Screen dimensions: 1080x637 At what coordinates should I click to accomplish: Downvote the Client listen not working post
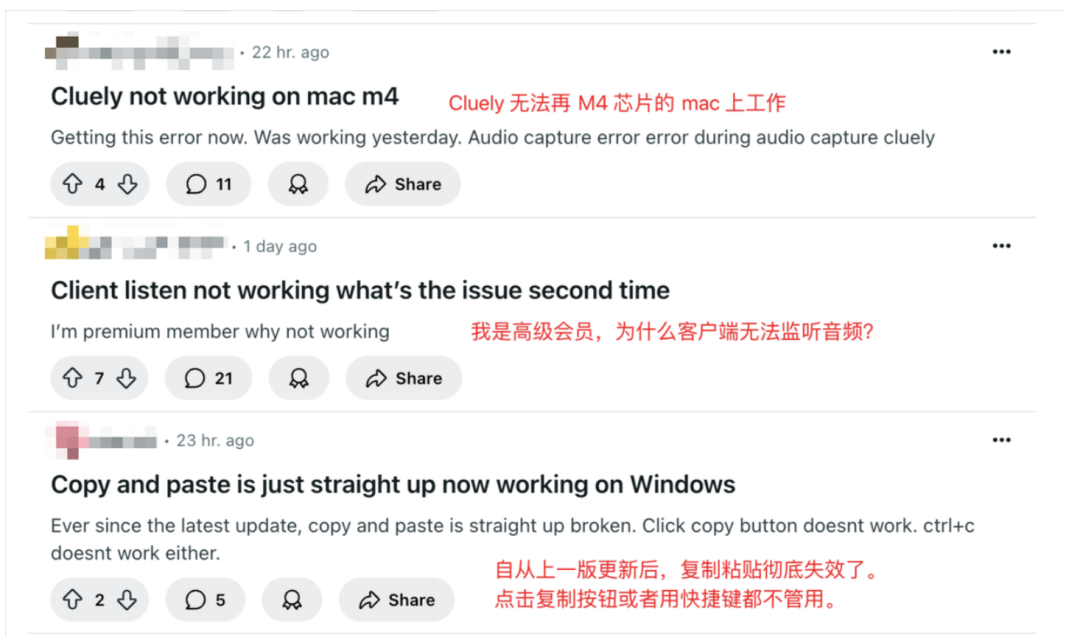(126, 378)
